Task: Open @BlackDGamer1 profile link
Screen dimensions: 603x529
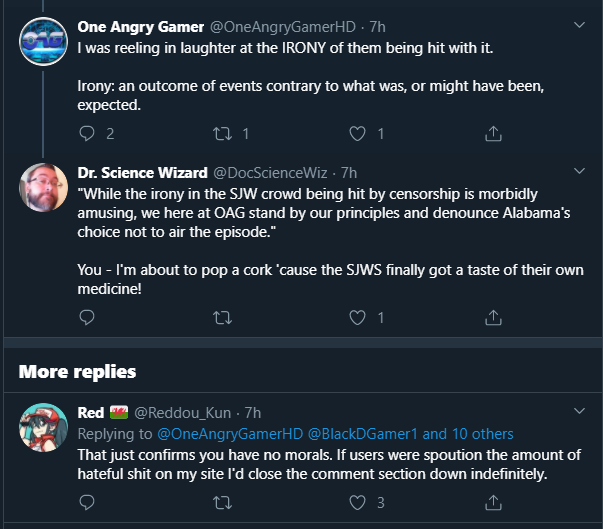Action: [363, 434]
